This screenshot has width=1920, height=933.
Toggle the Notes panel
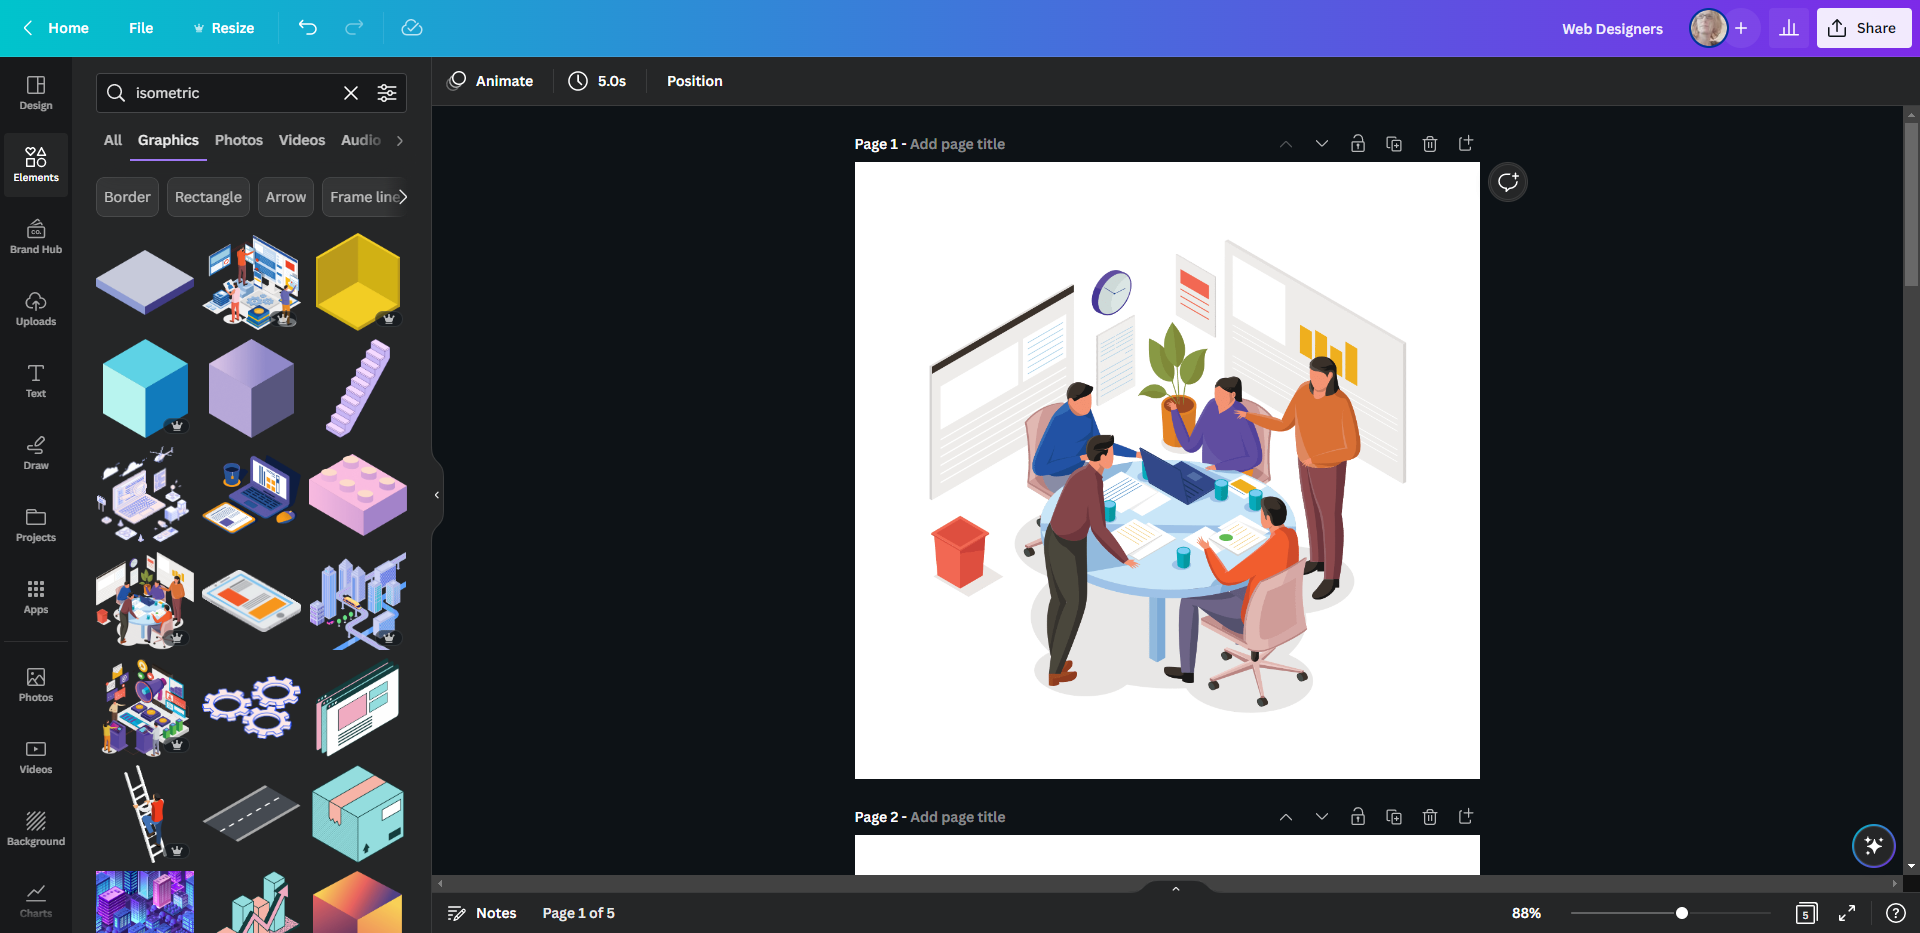[482, 913]
